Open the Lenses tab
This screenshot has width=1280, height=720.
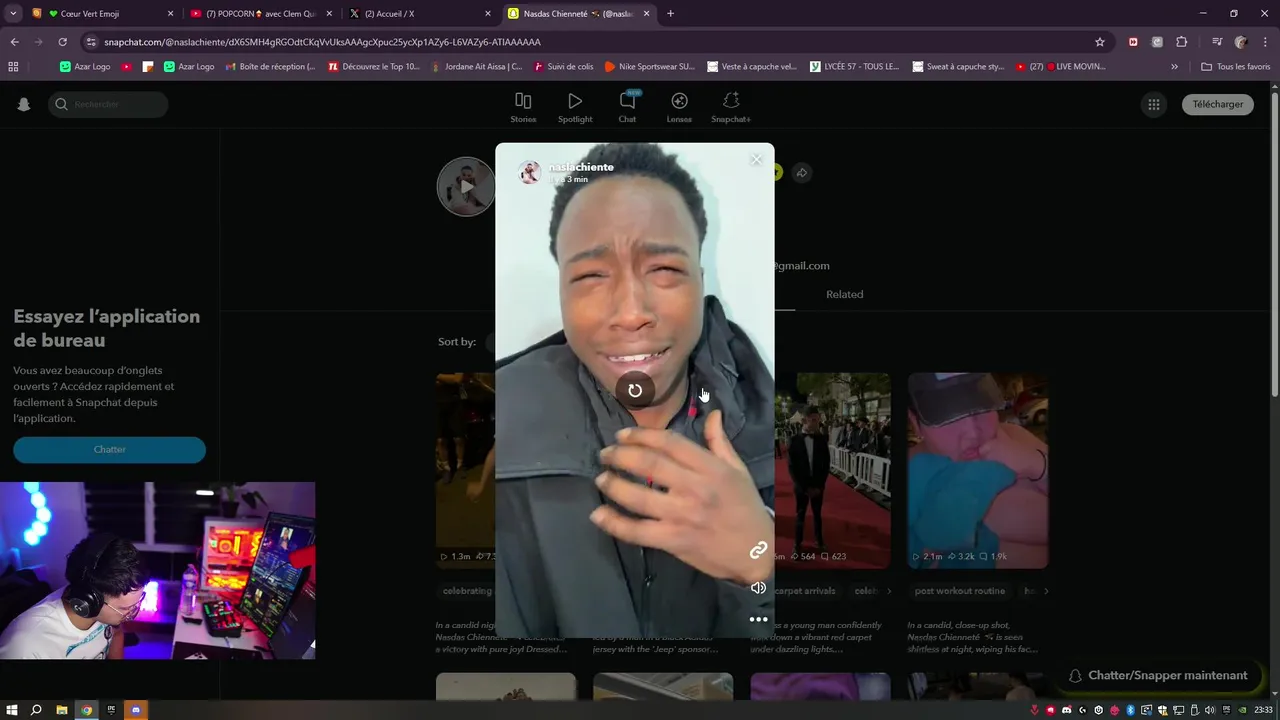click(679, 108)
